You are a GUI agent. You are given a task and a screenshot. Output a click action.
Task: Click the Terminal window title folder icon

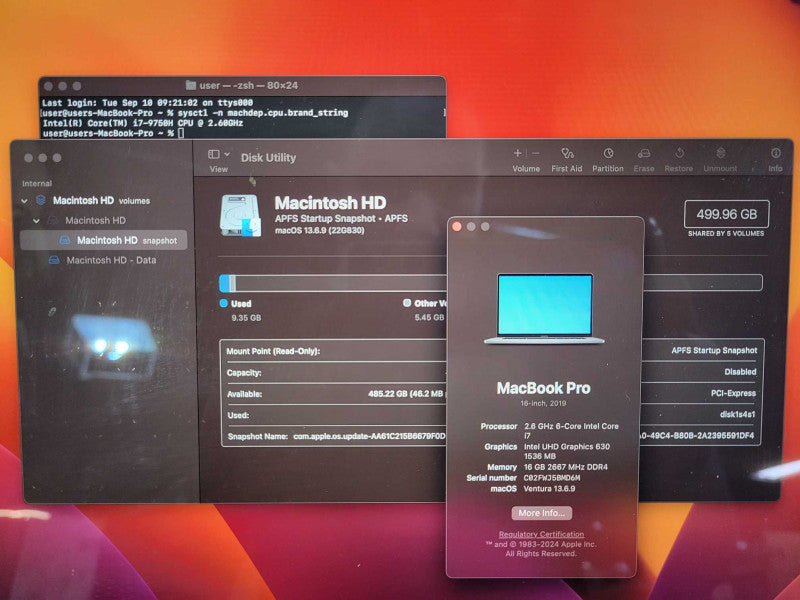click(191, 85)
